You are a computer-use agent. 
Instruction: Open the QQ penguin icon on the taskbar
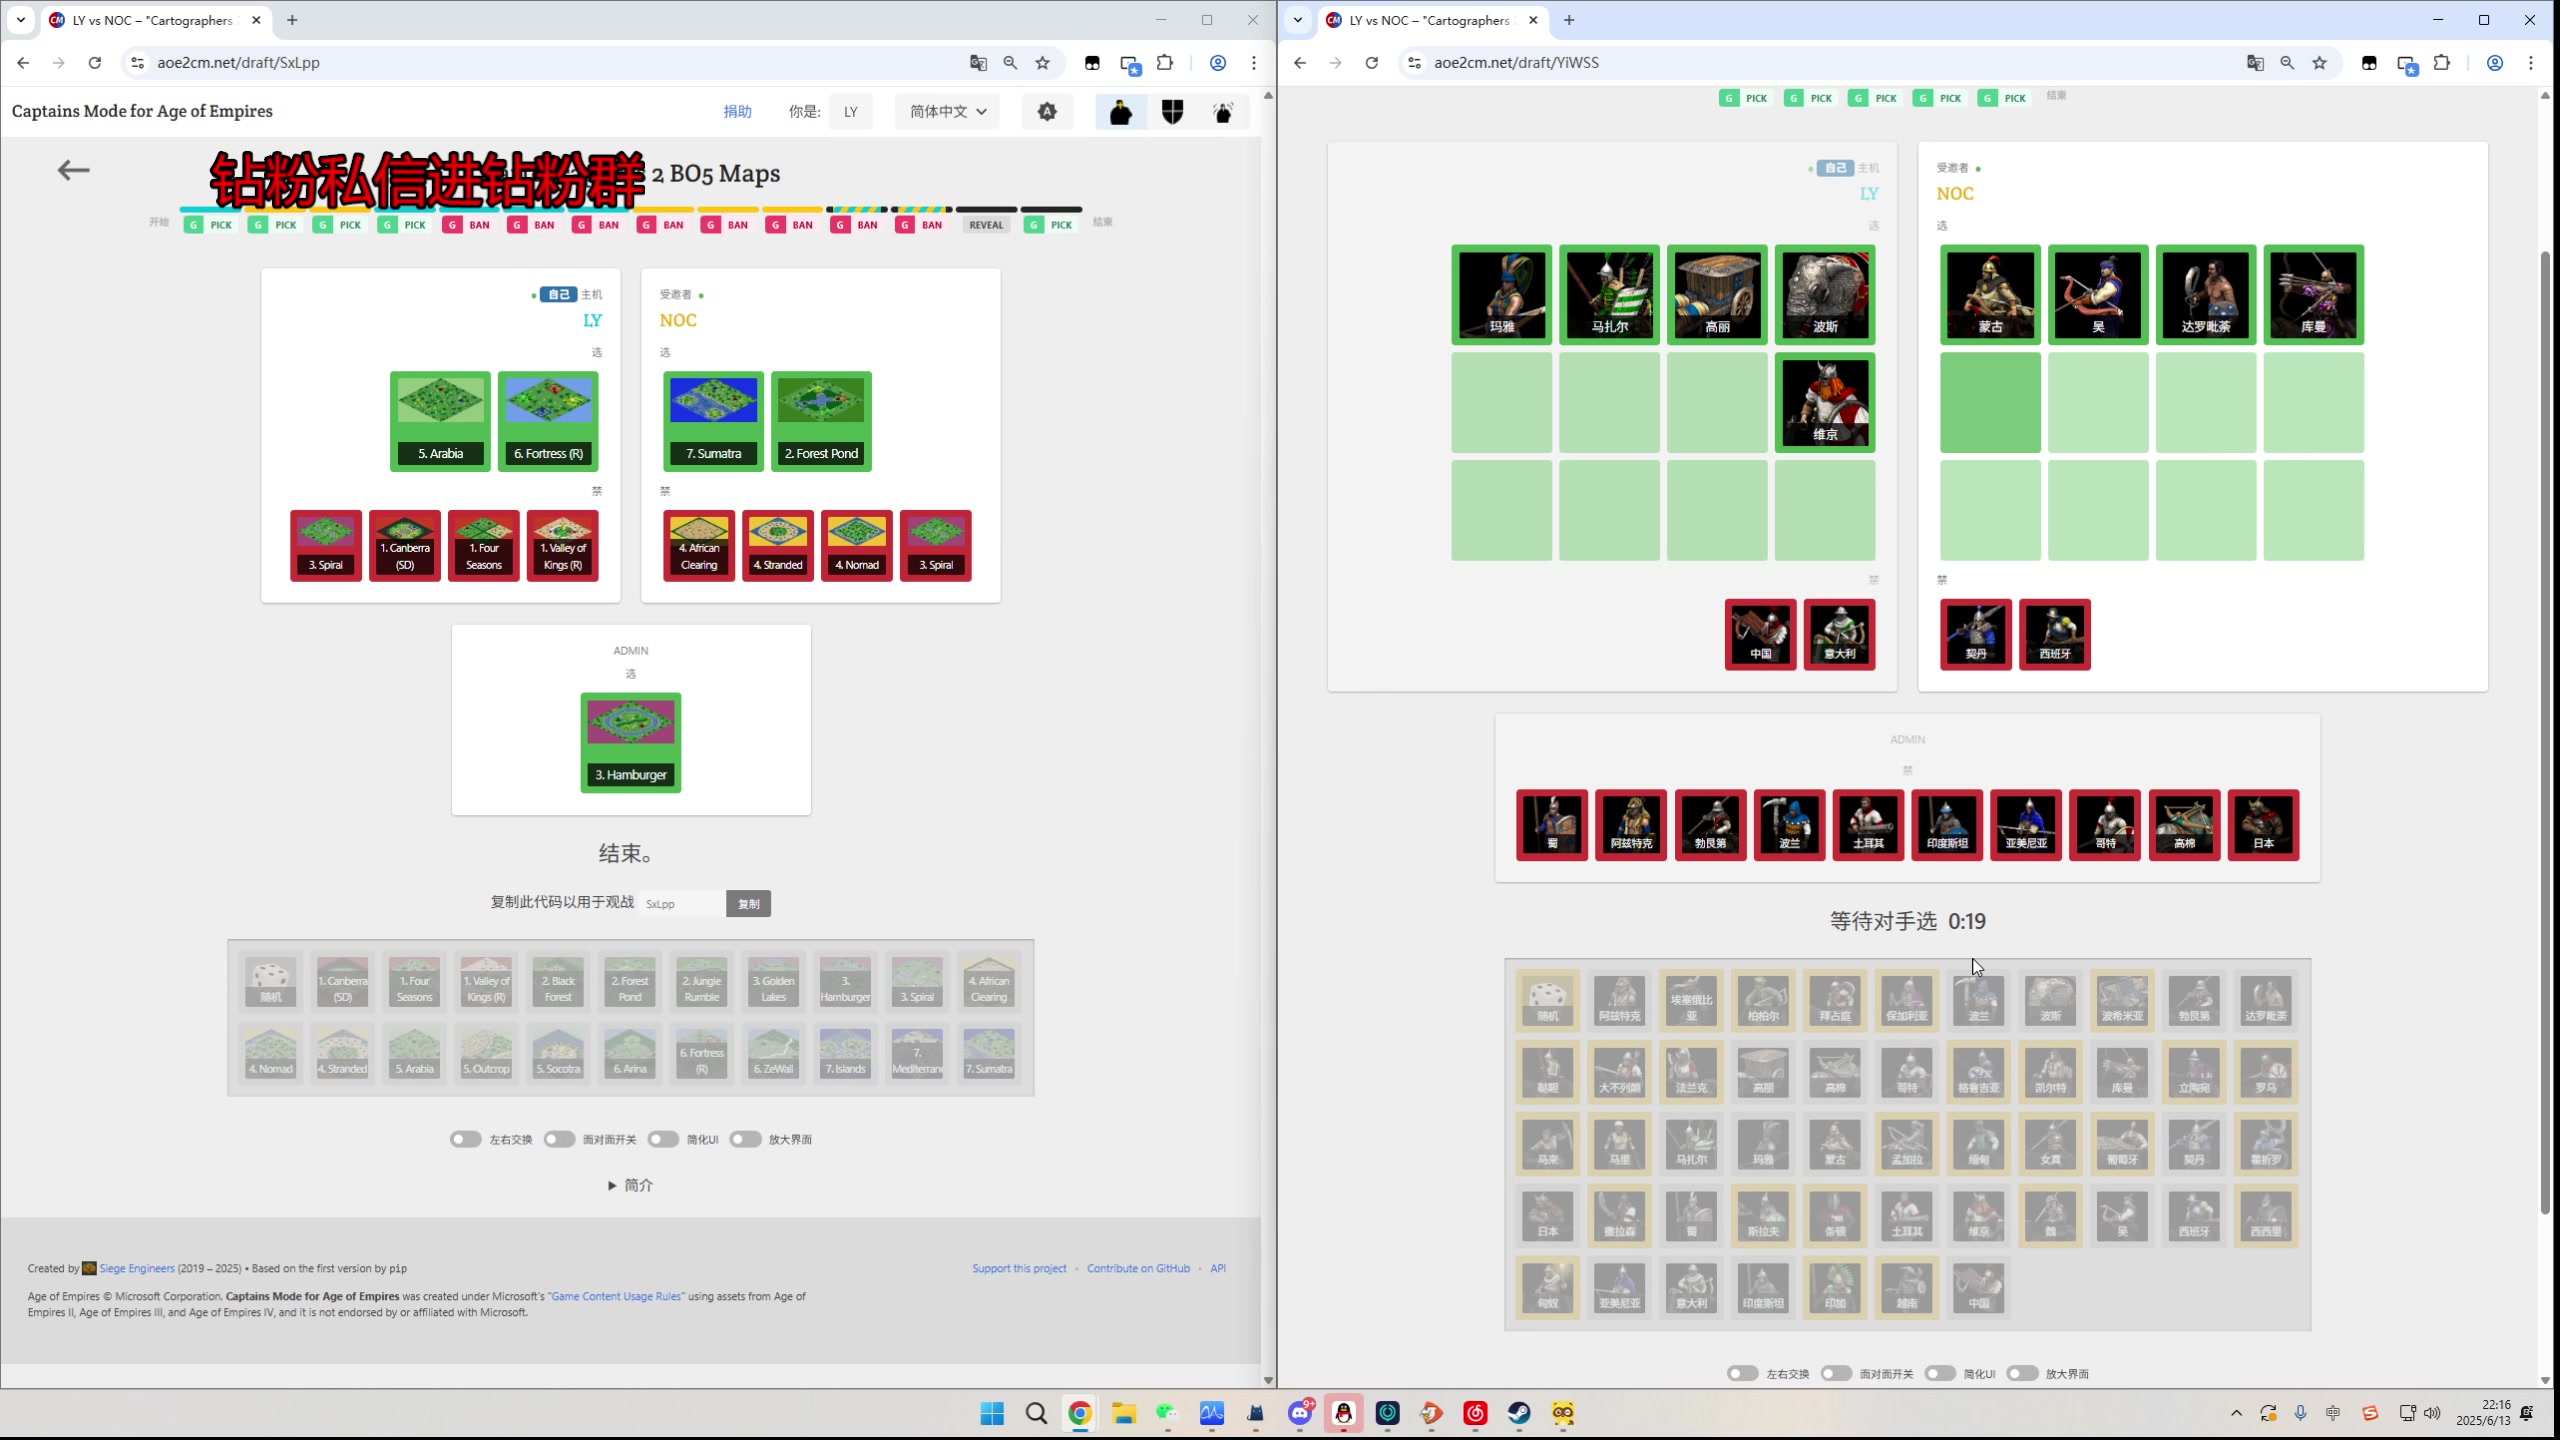(1344, 1413)
